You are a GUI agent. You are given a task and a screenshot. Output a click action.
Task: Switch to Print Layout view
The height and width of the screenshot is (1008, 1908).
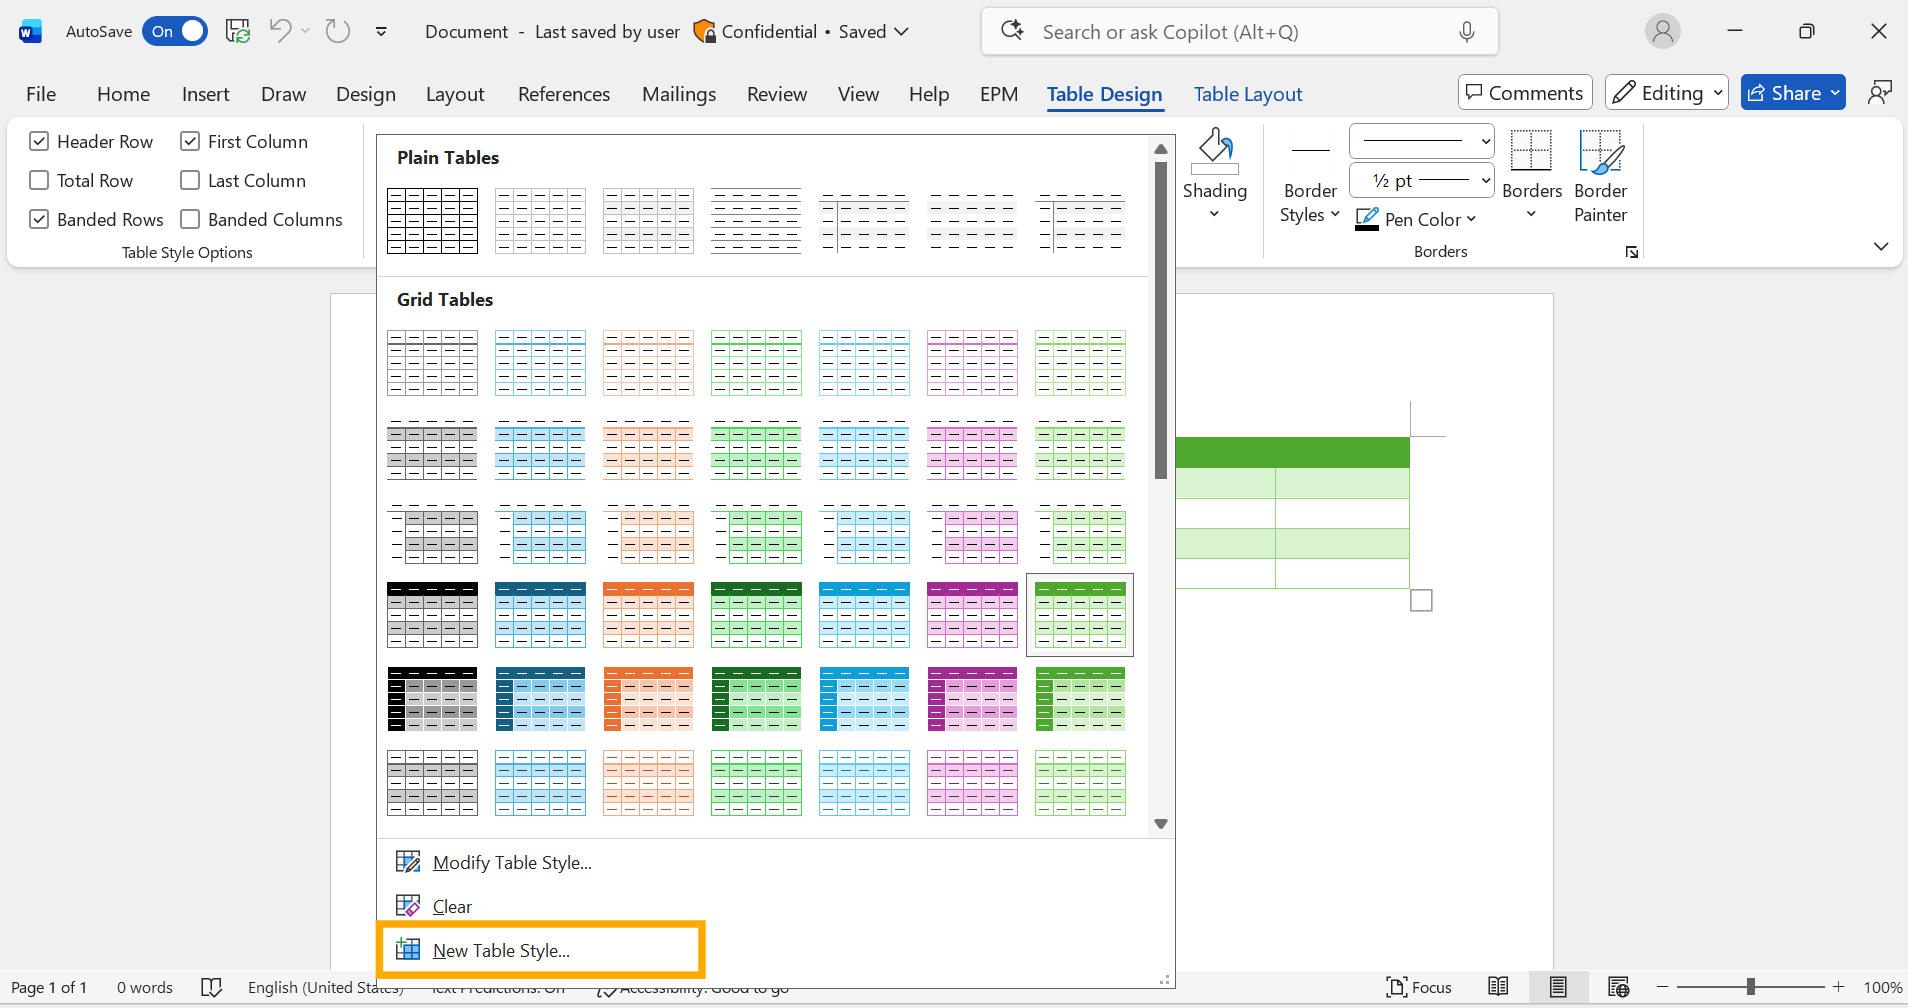click(x=1558, y=987)
